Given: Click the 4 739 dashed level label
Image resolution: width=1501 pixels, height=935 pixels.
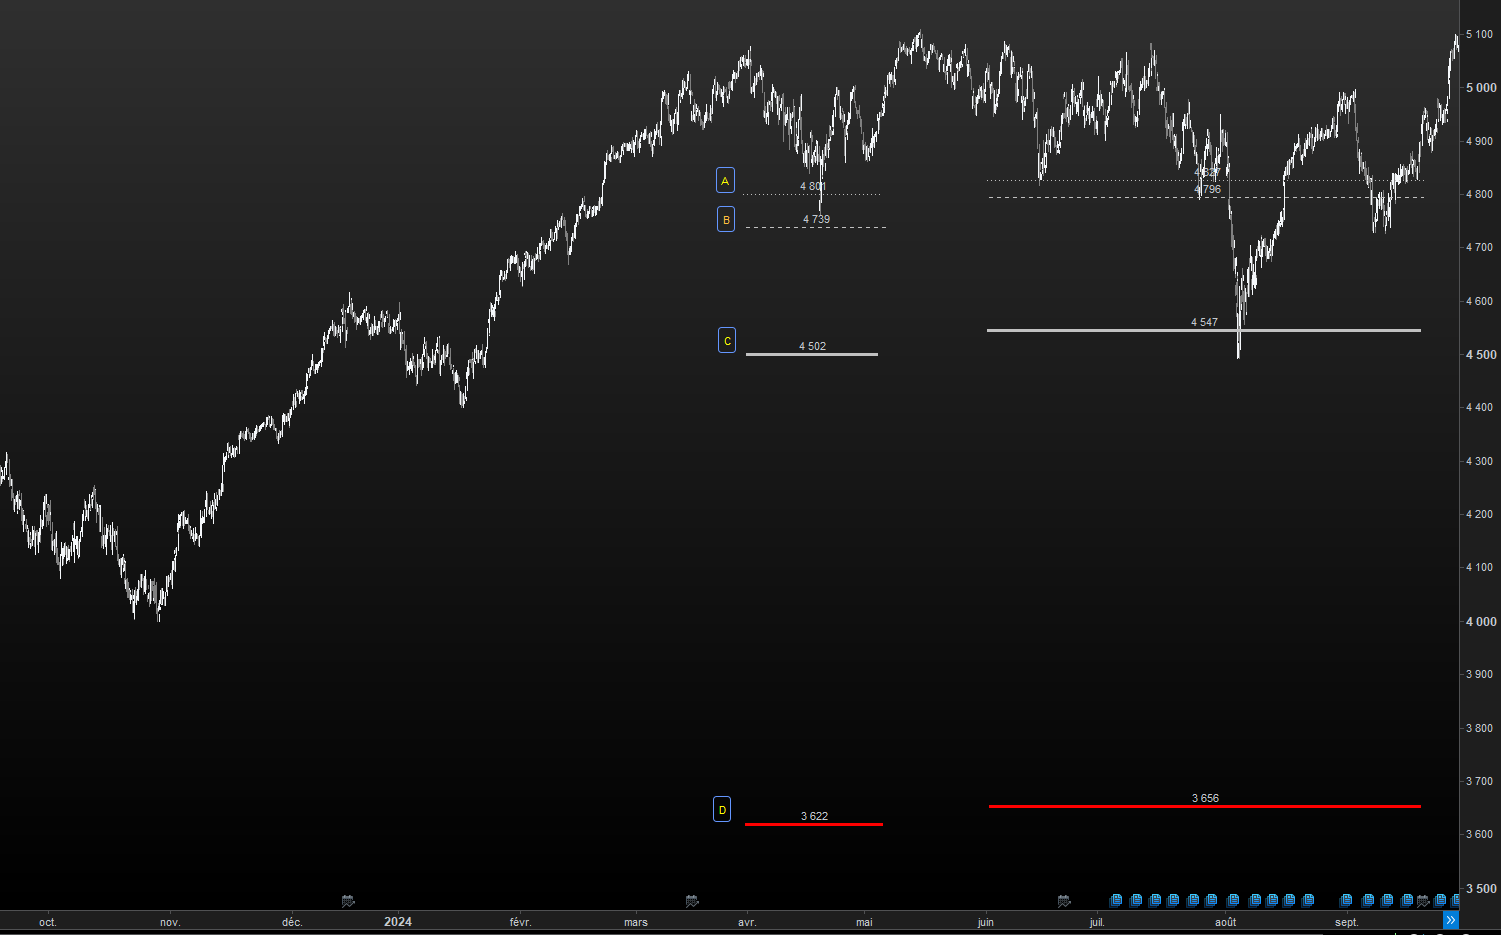Looking at the screenshot, I should point(816,219).
